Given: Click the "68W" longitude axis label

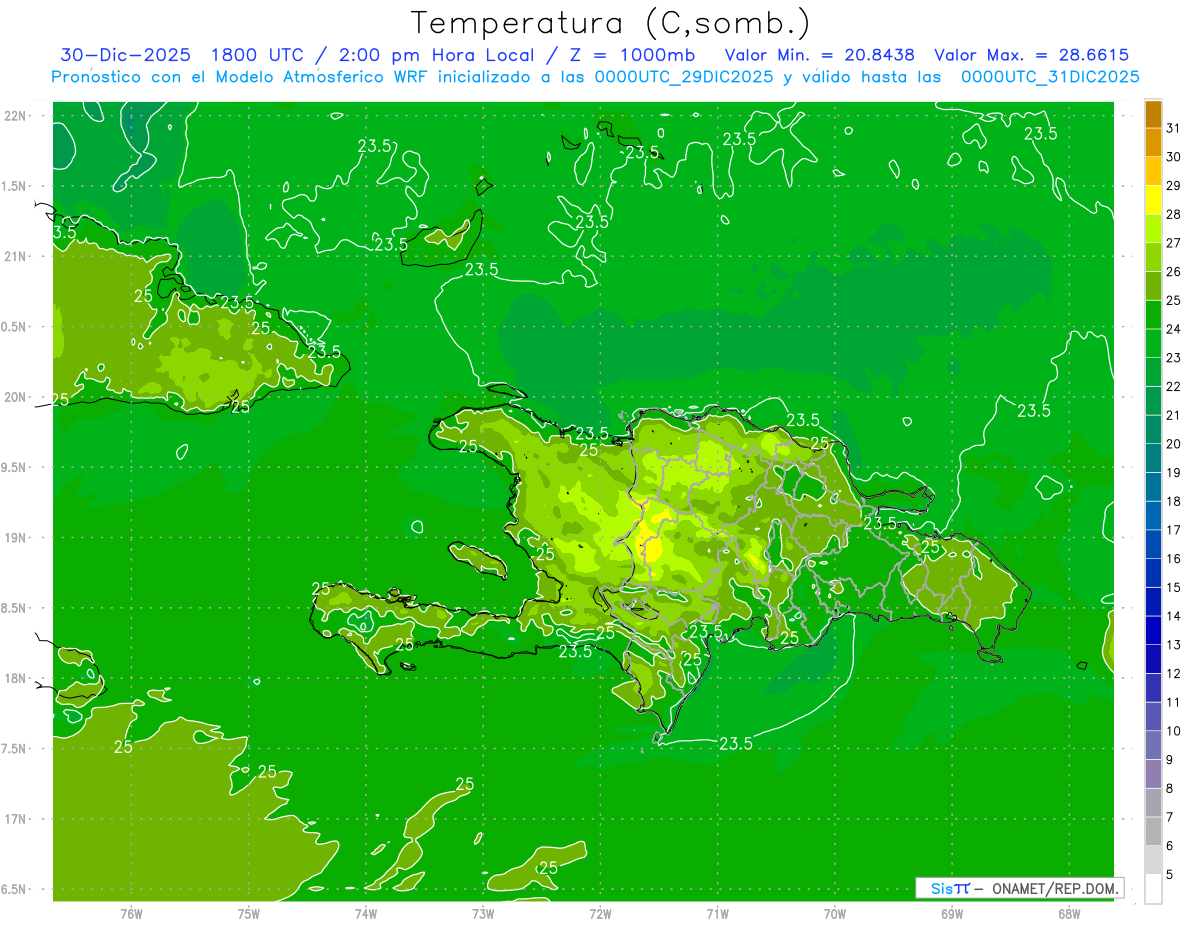Looking at the screenshot, I should coord(1069,913).
